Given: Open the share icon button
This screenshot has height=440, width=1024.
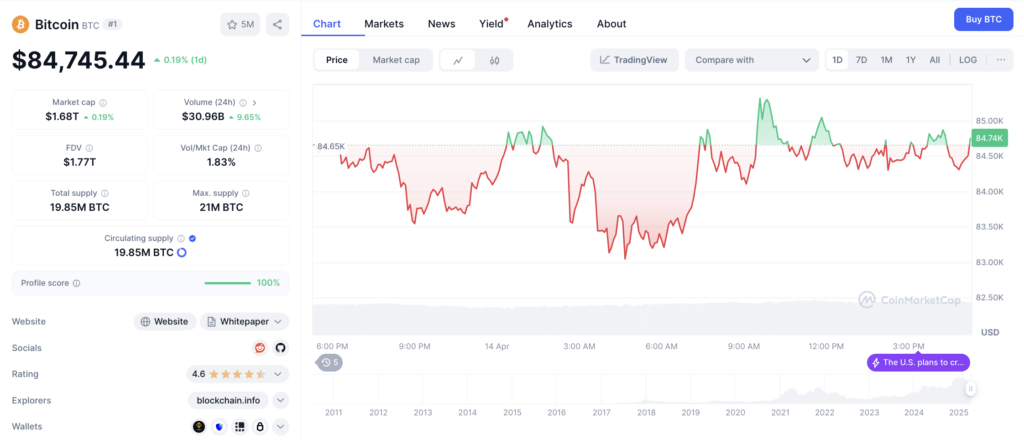Looking at the screenshot, I should pos(278,25).
